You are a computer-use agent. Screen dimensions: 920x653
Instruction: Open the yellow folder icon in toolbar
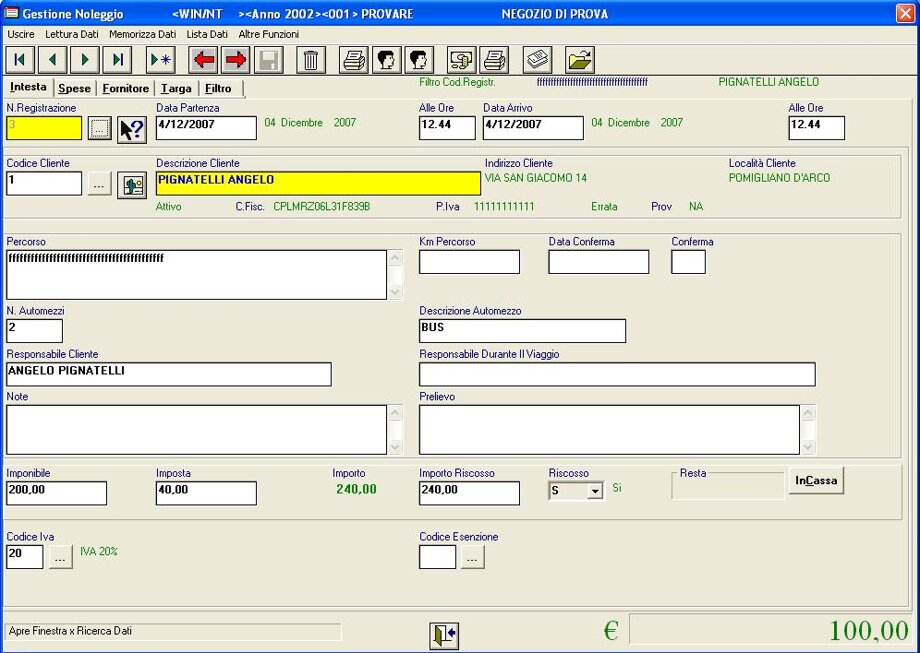(x=580, y=60)
